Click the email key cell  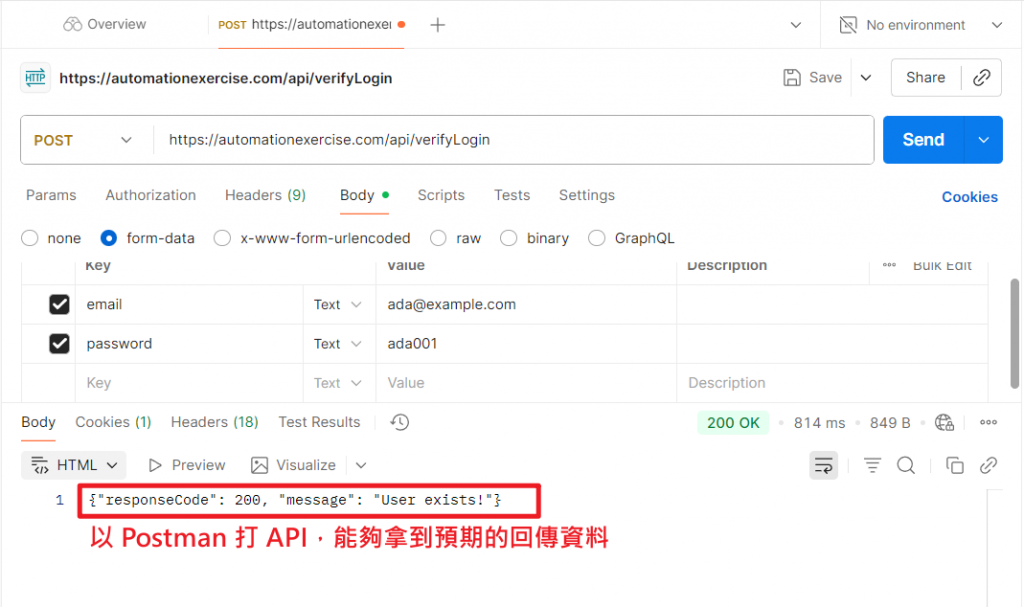point(189,304)
